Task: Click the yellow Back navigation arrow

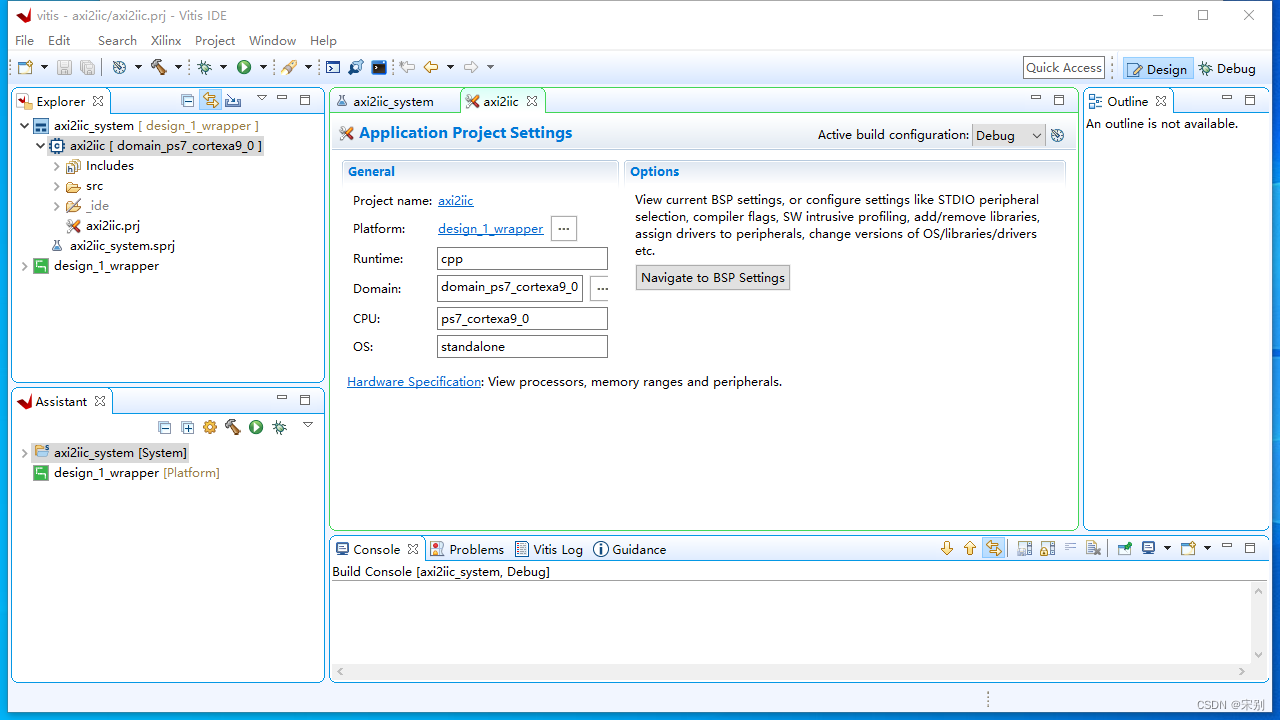Action: click(431, 67)
